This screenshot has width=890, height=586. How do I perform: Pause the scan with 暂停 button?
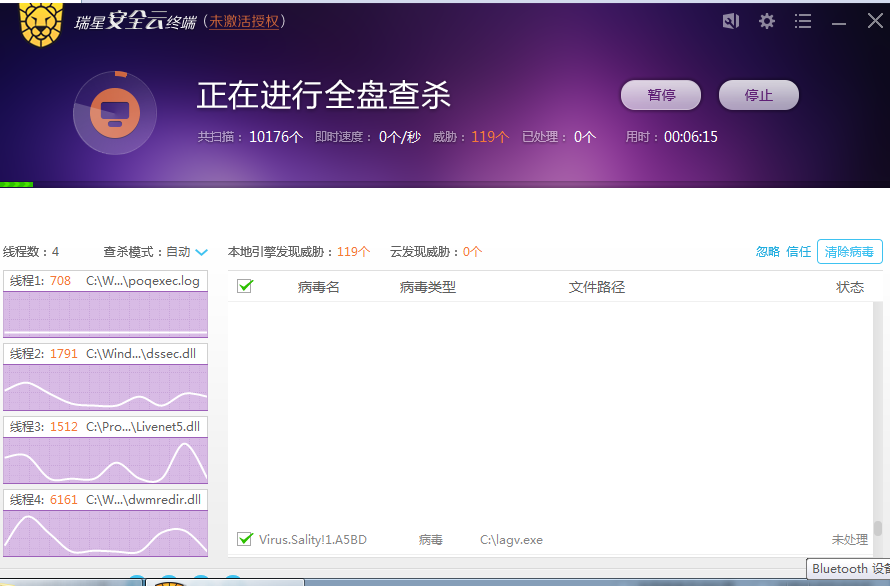pos(661,95)
